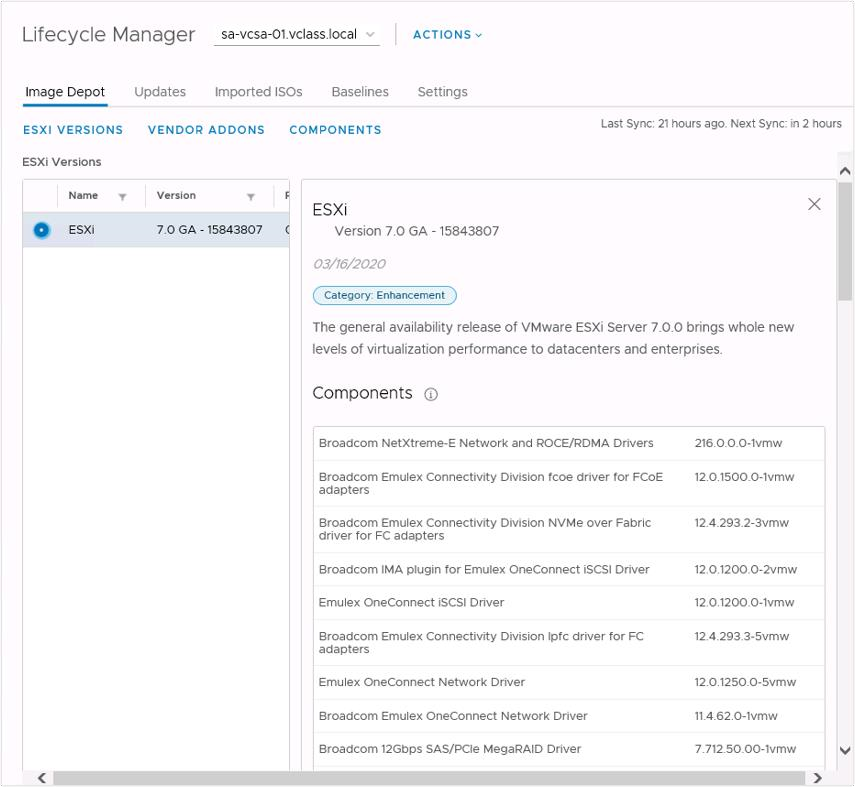Click the Lifecycle Manager title
This screenshot has width=855, height=787.
[x=109, y=34]
